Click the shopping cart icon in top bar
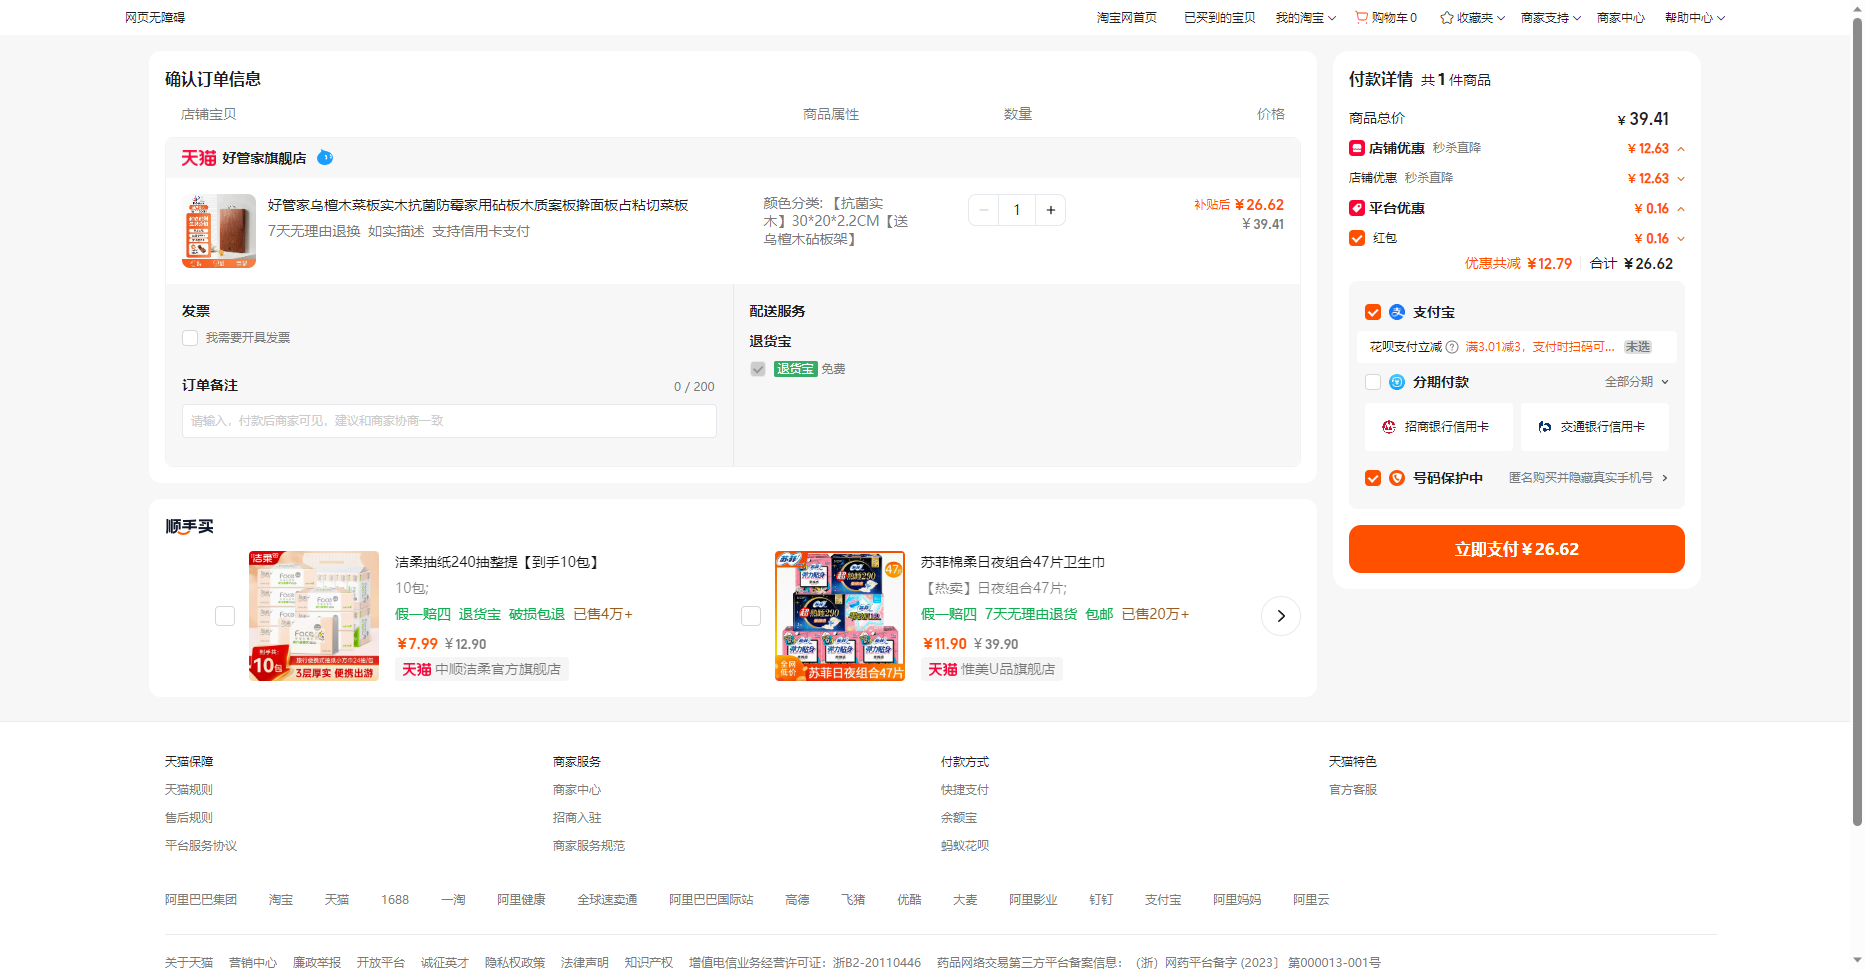Image resolution: width=1865 pixels, height=969 pixels. (x=1361, y=17)
